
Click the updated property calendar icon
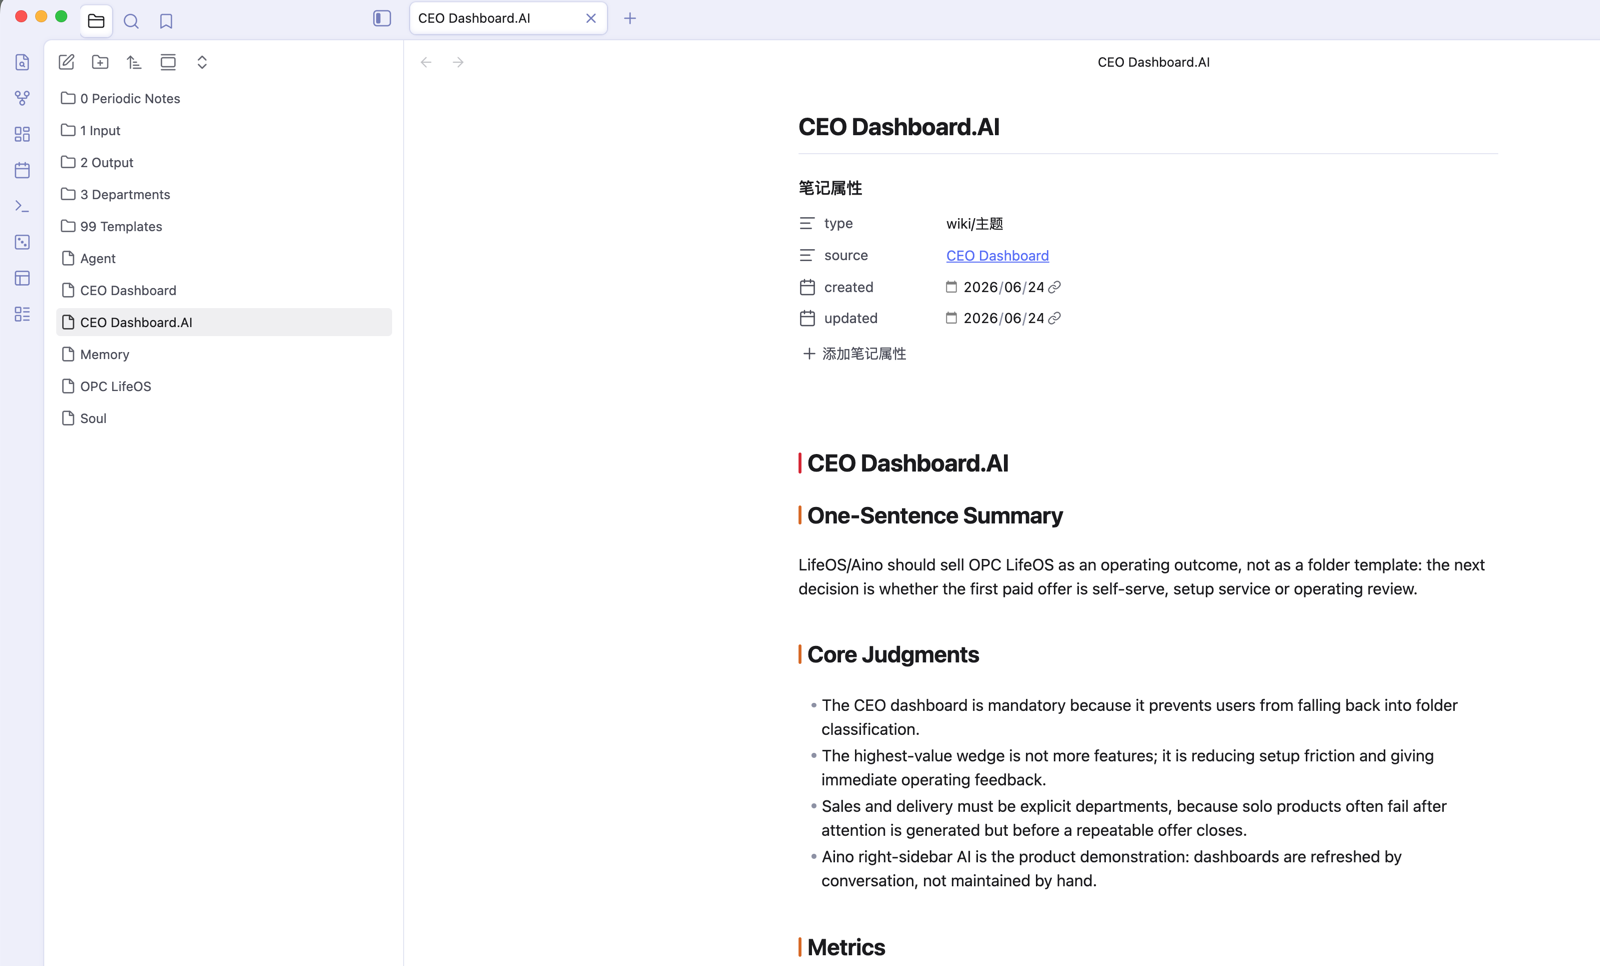(x=807, y=318)
